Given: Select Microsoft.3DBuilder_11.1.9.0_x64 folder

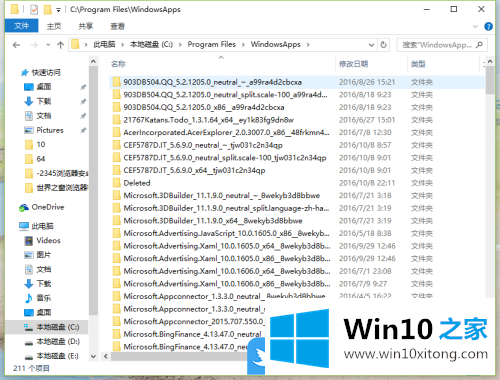Looking at the screenshot, I should click(x=213, y=221).
